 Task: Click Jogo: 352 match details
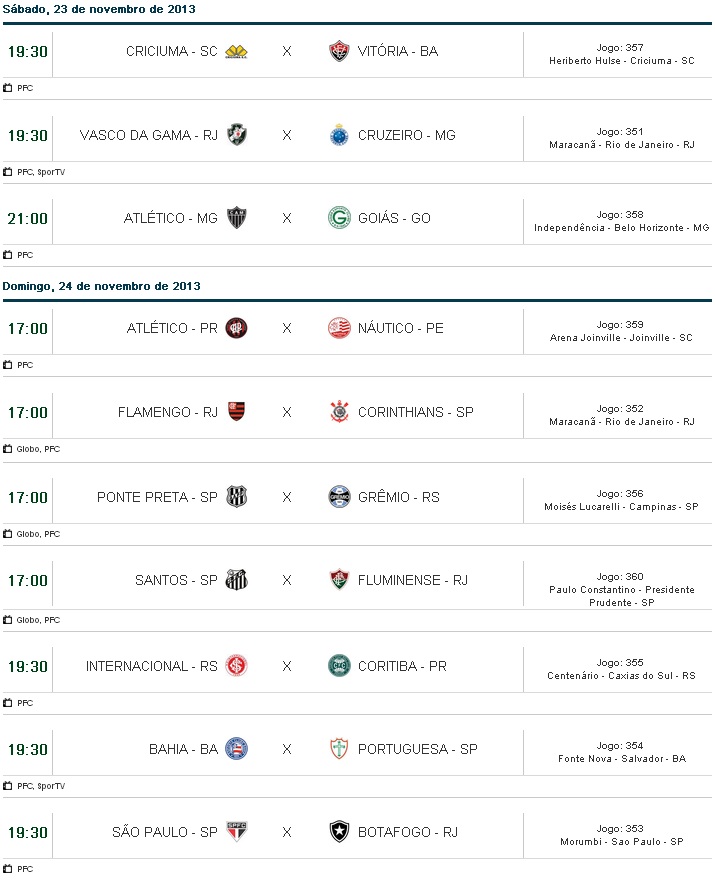[620, 409]
